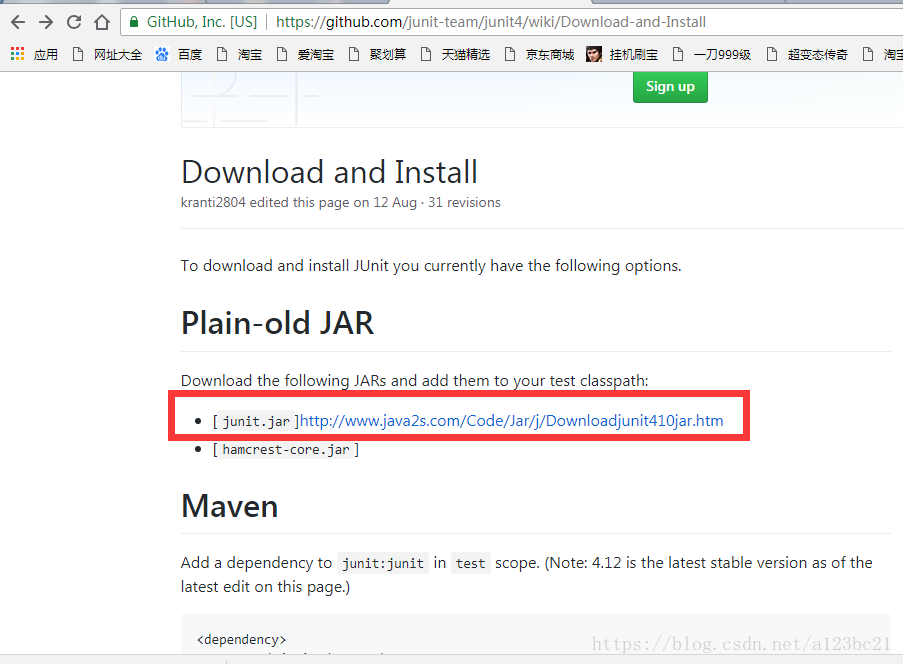The width and height of the screenshot is (903, 664).
Task: Open the 31 revisions history text
Action: (x=464, y=203)
